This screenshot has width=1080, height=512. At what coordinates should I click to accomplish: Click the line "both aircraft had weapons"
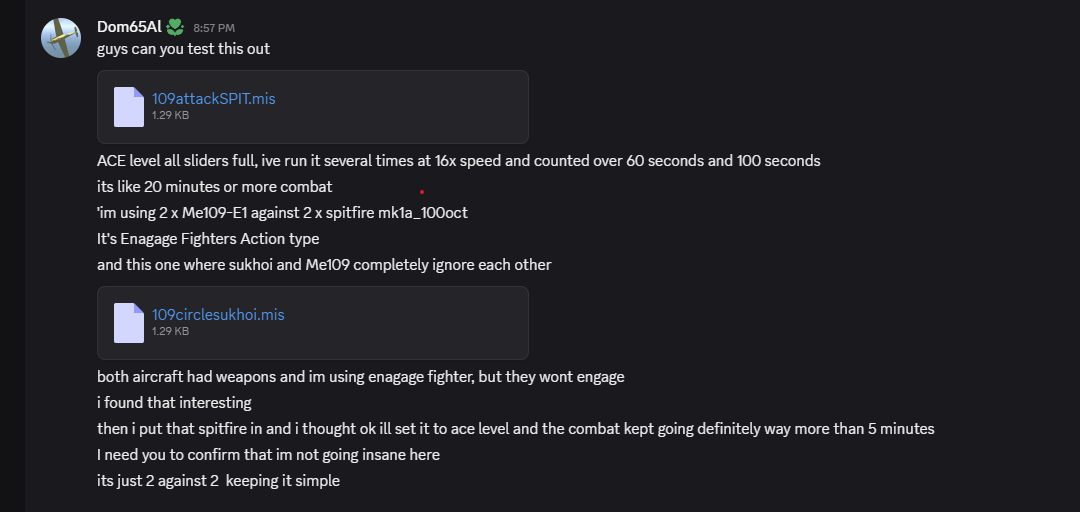pyautogui.click(x=360, y=377)
